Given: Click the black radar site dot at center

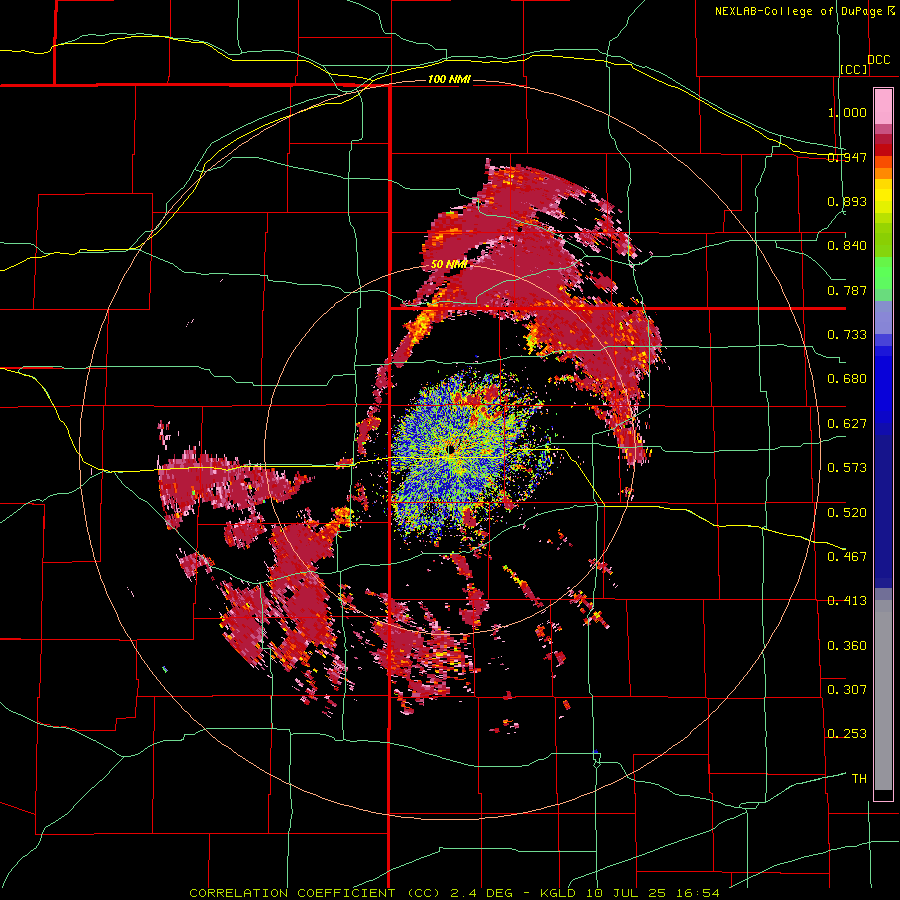Looking at the screenshot, I should (450, 449).
